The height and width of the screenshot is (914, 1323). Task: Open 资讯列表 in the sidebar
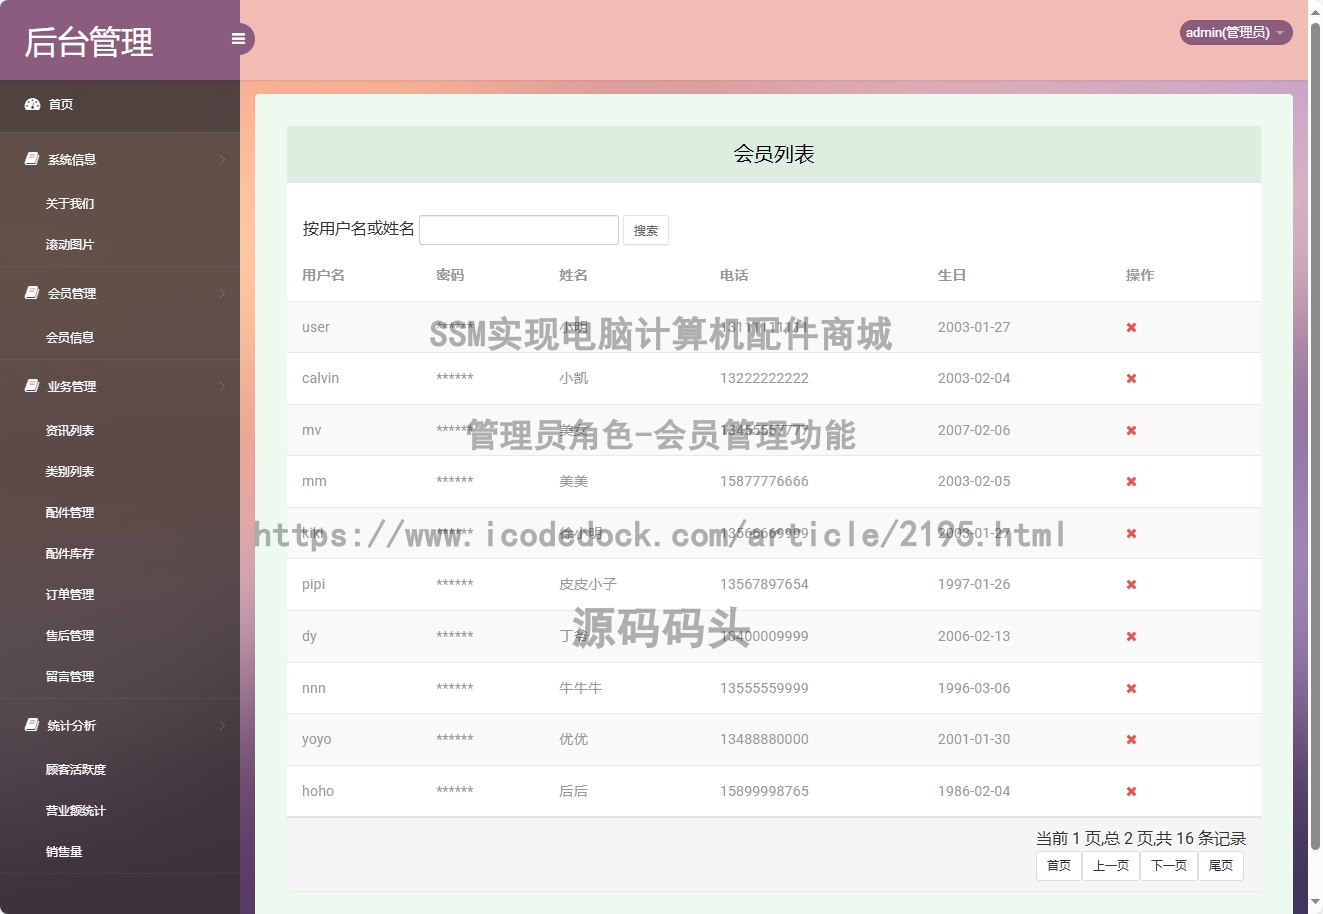tap(70, 430)
